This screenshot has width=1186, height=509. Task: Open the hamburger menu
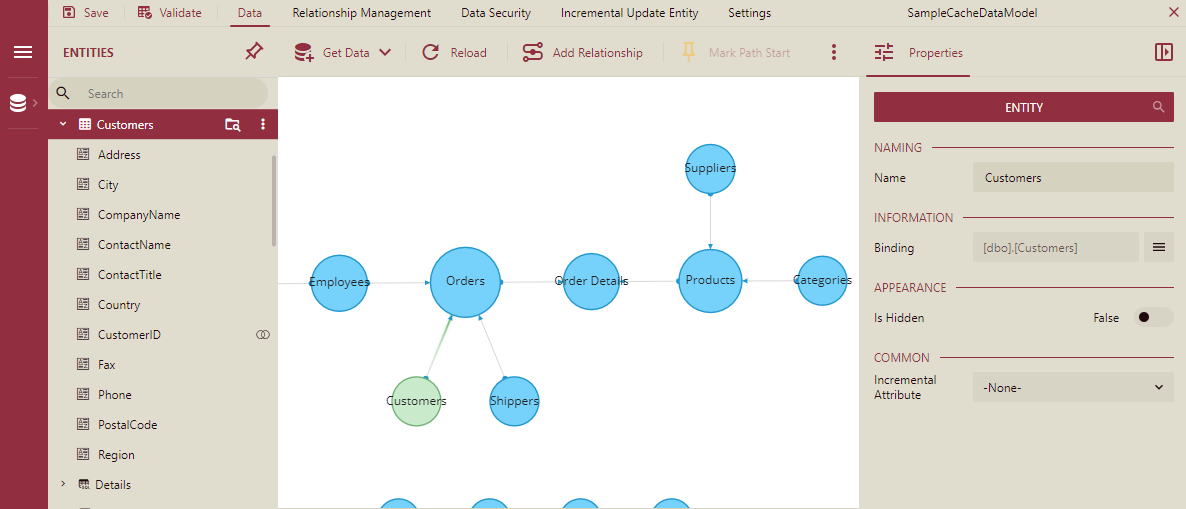[23, 52]
